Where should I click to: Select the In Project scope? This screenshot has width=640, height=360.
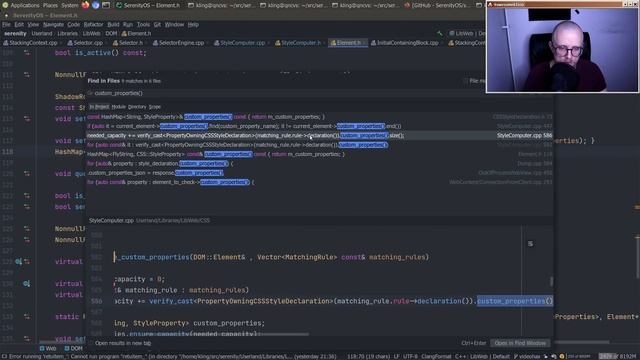point(99,107)
